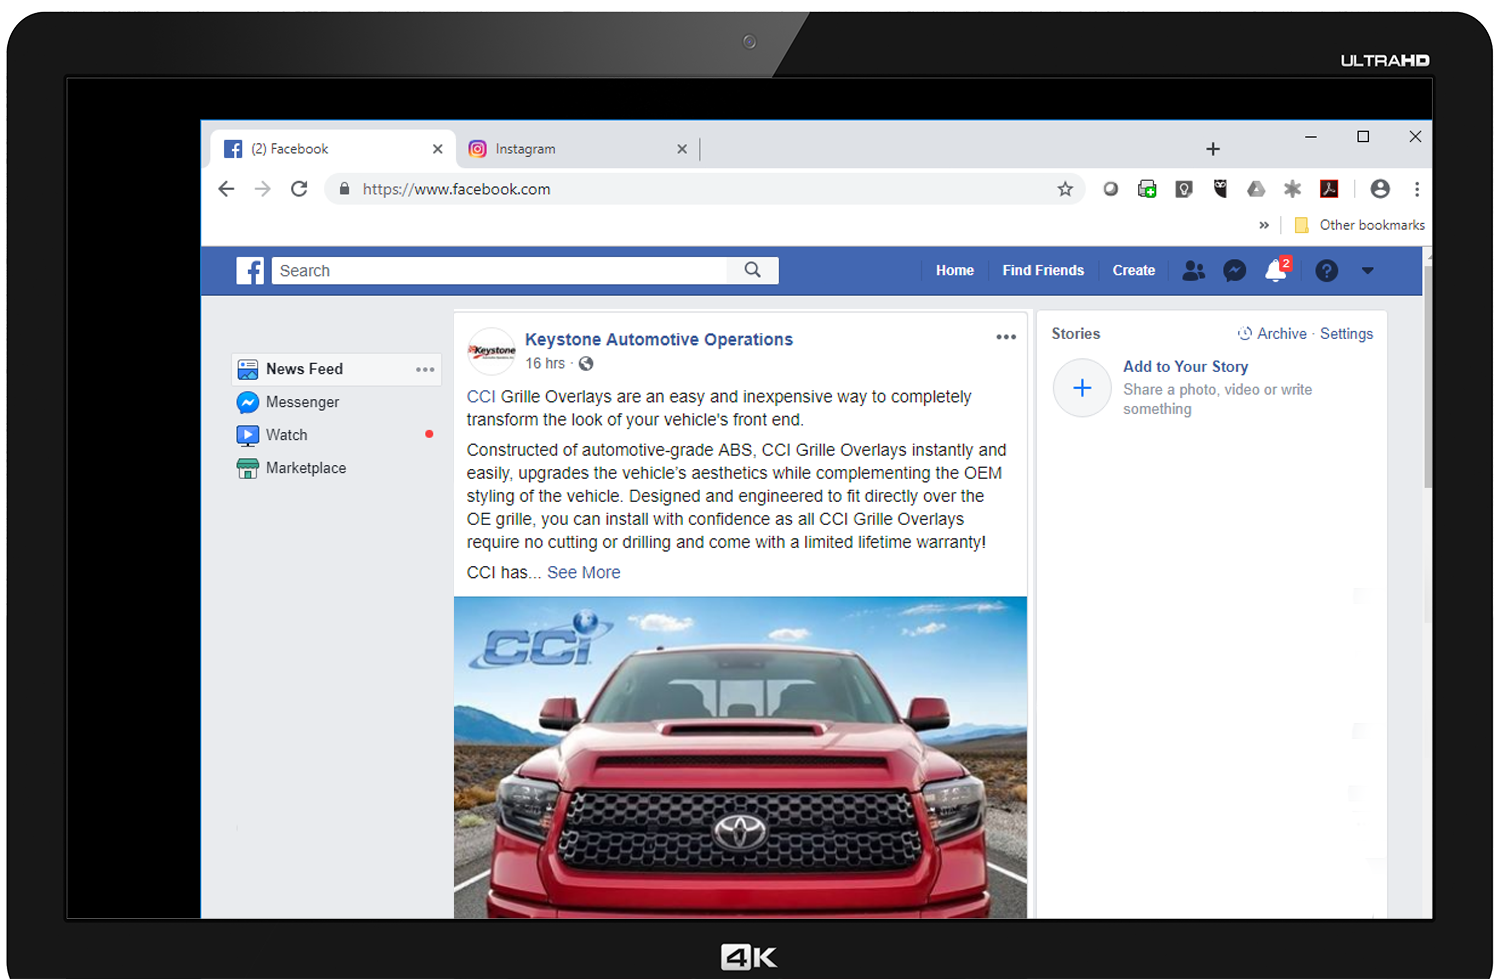This screenshot has height=979, width=1500.
Task: Close the Instagram tab
Action: [x=682, y=149]
